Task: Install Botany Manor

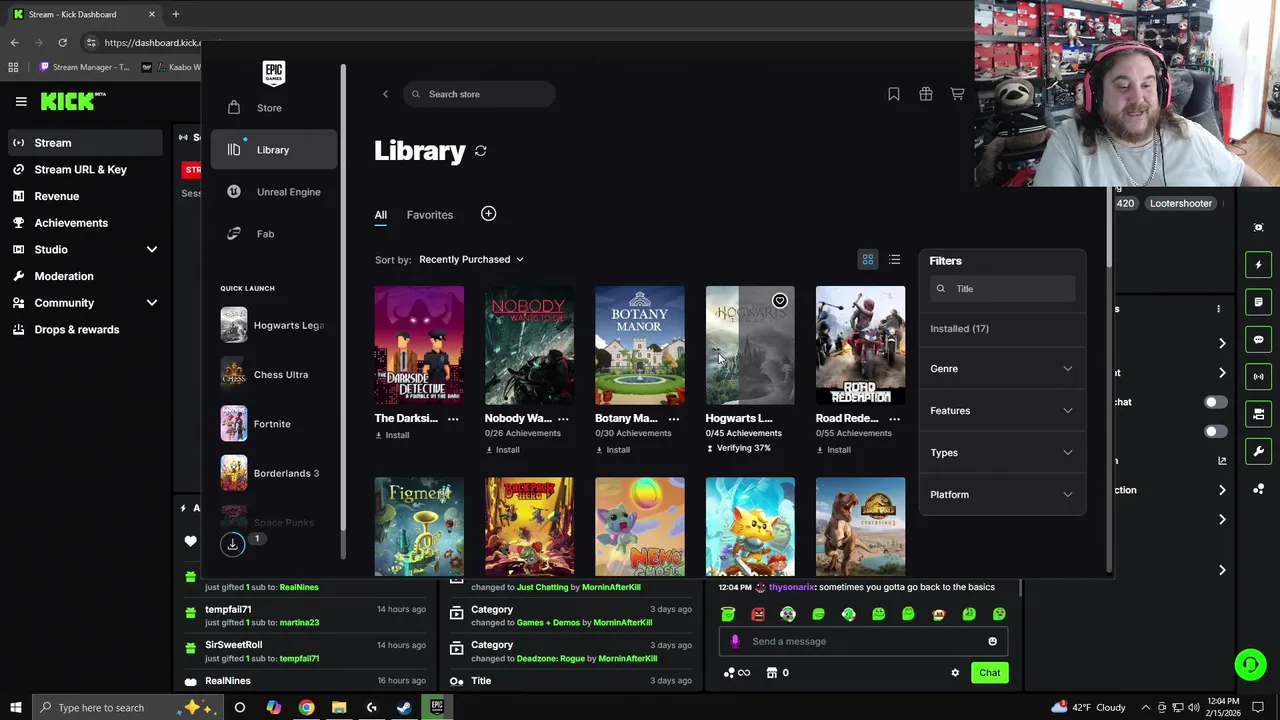Action: click(613, 450)
